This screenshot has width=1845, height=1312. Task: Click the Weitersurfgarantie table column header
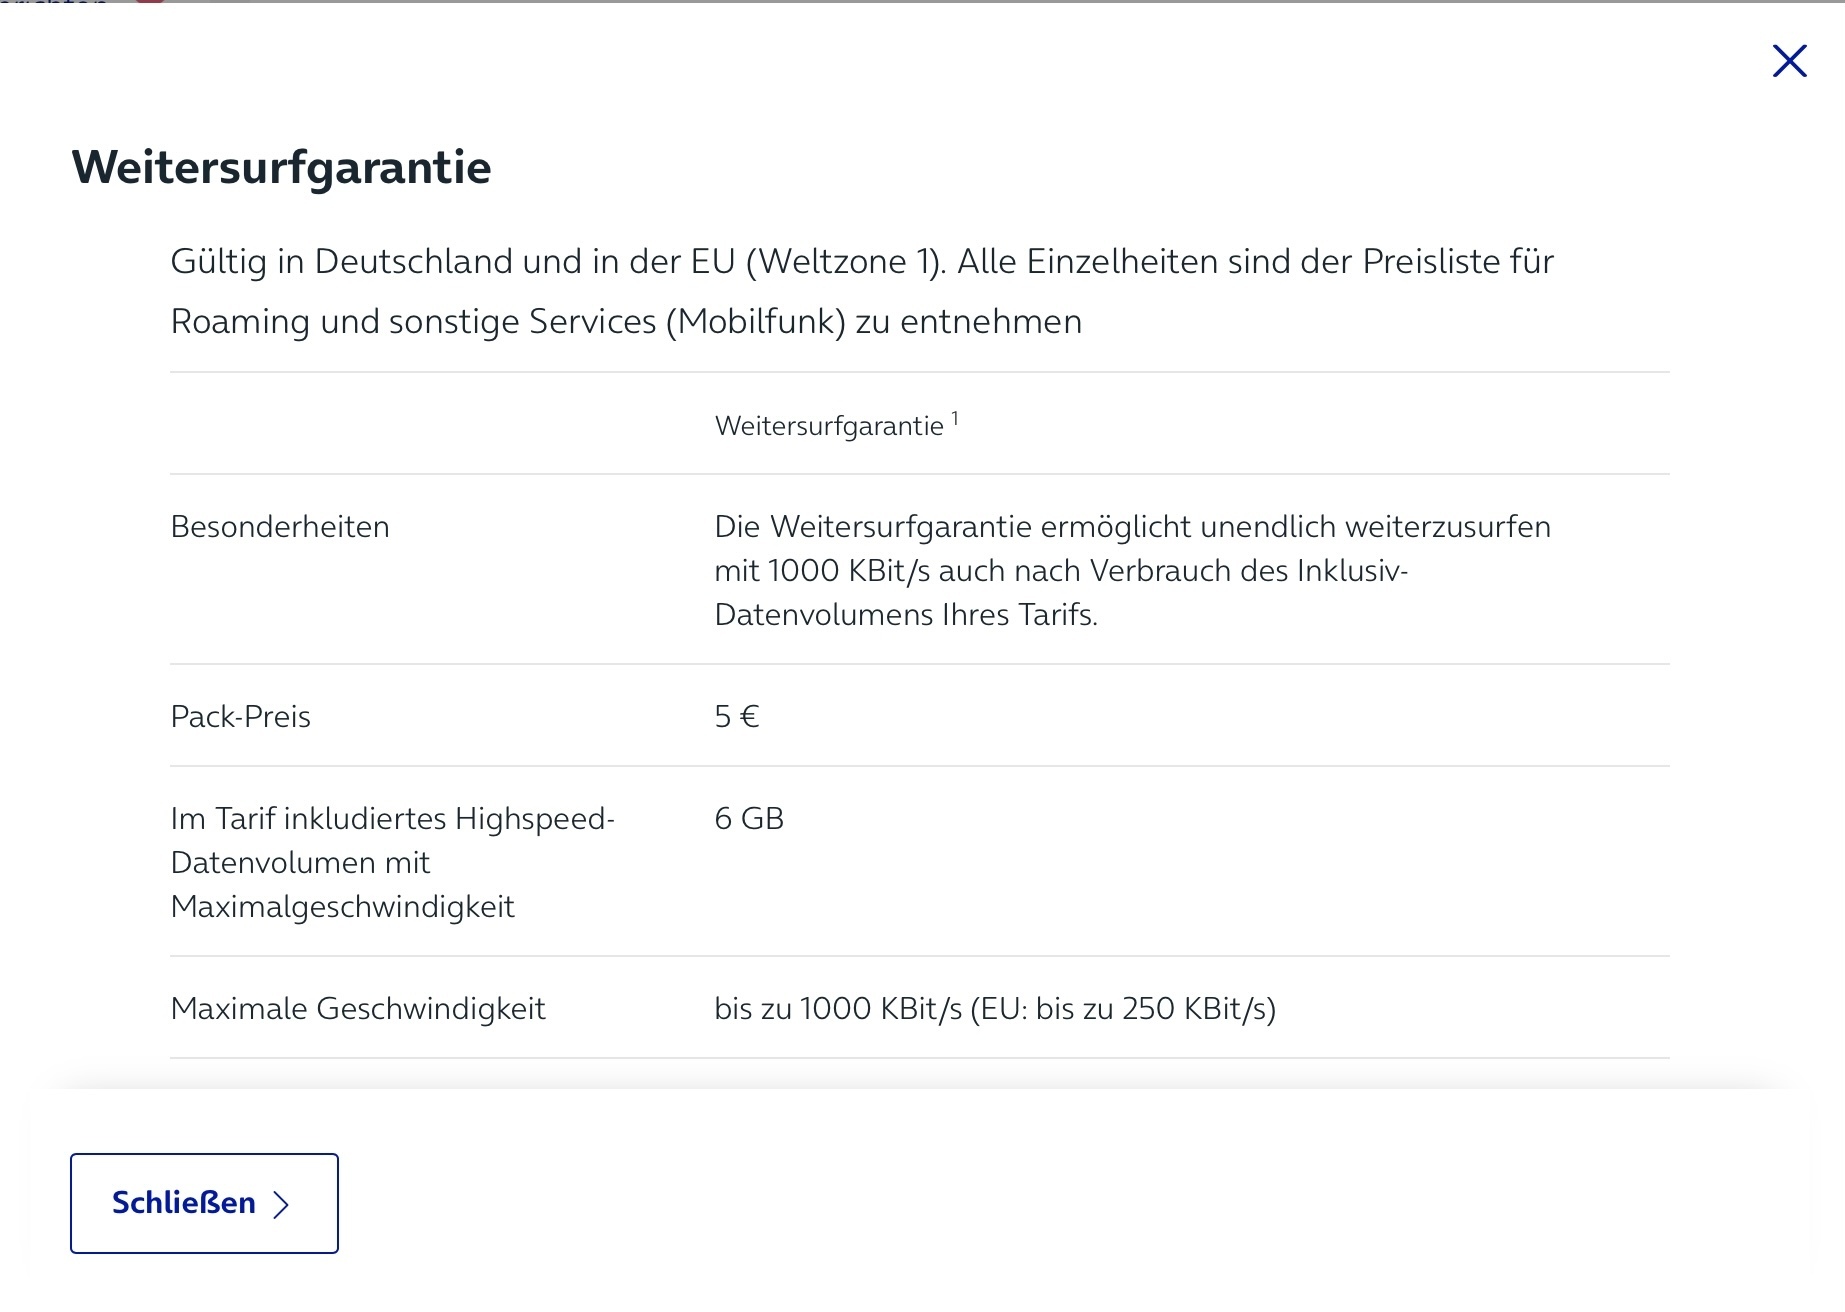837,425
